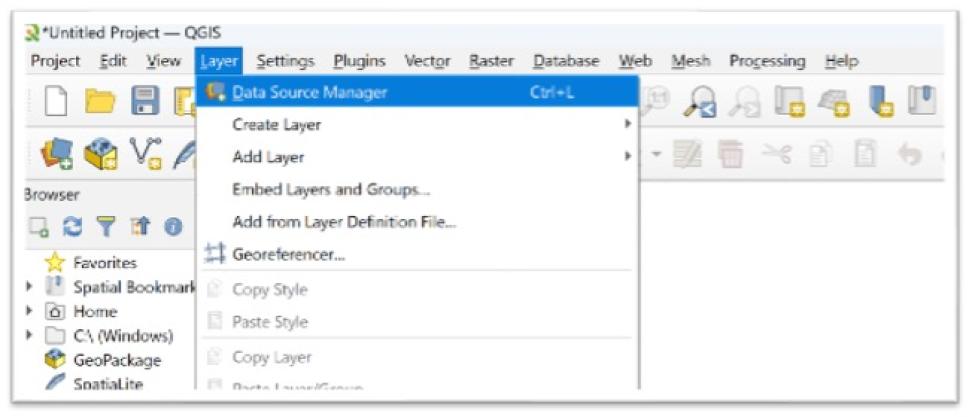
Task: Open the Settings menu
Action: (x=285, y=61)
